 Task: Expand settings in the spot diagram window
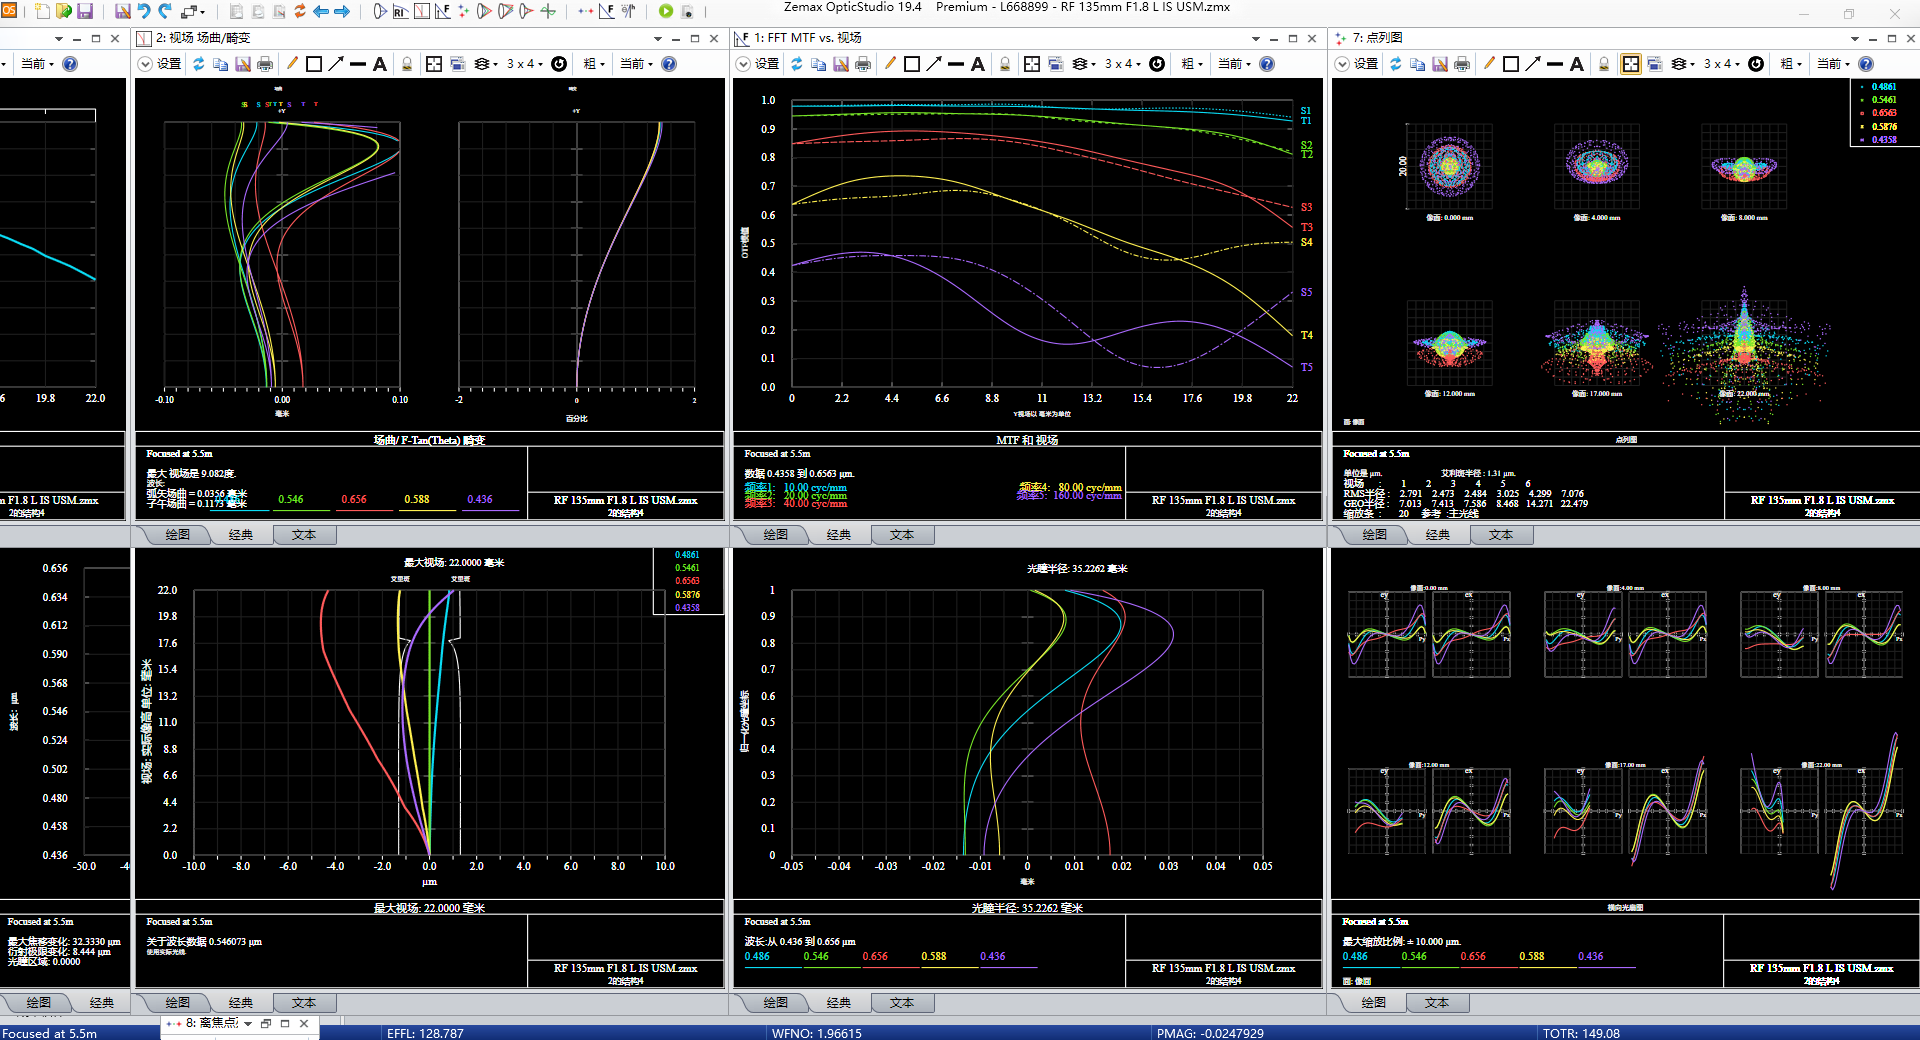1342,64
